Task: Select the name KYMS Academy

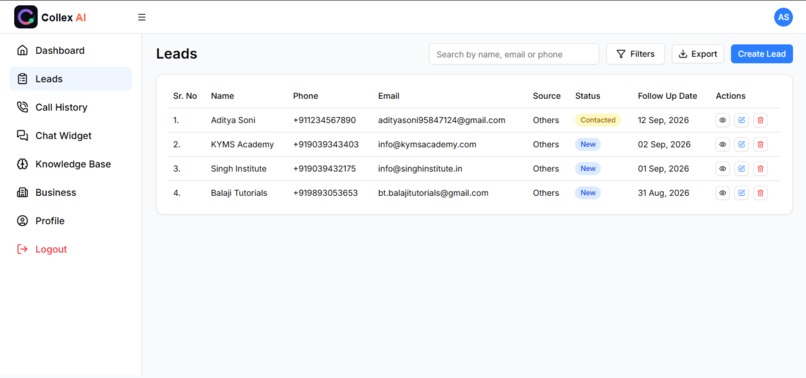Action: tap(242, 145)
